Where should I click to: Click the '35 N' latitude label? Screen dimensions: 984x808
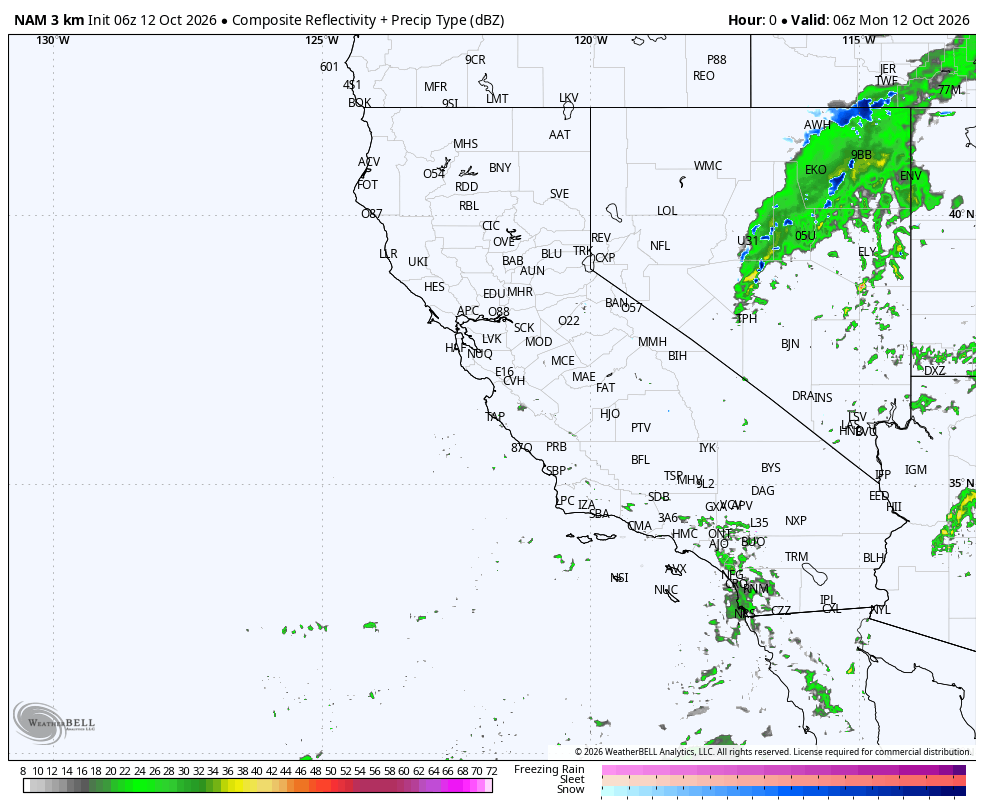[961, 483]
